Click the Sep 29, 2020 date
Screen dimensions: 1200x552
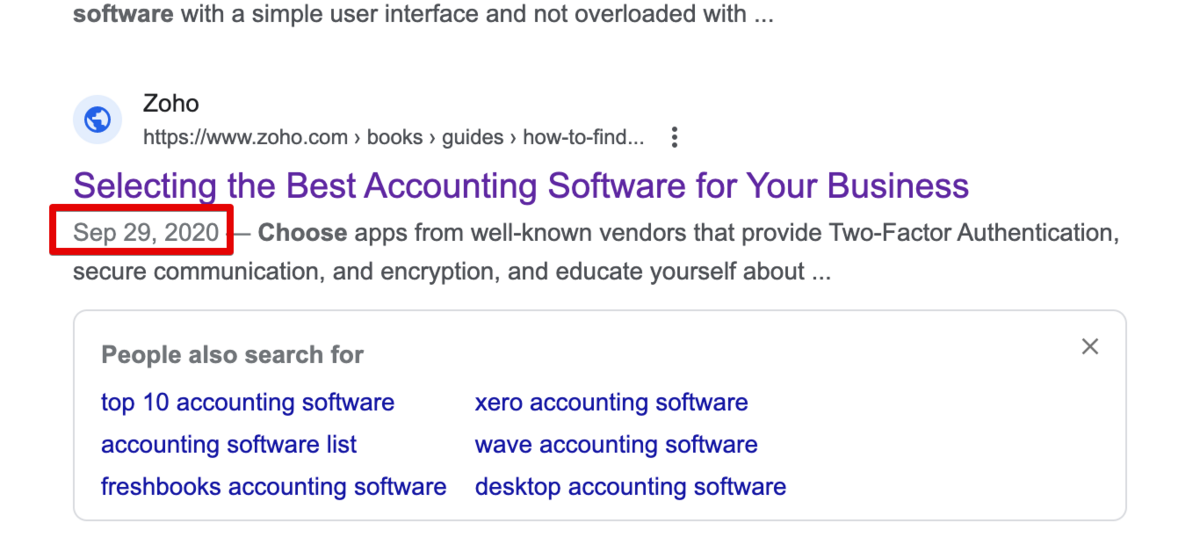click(x=146, y=233)
